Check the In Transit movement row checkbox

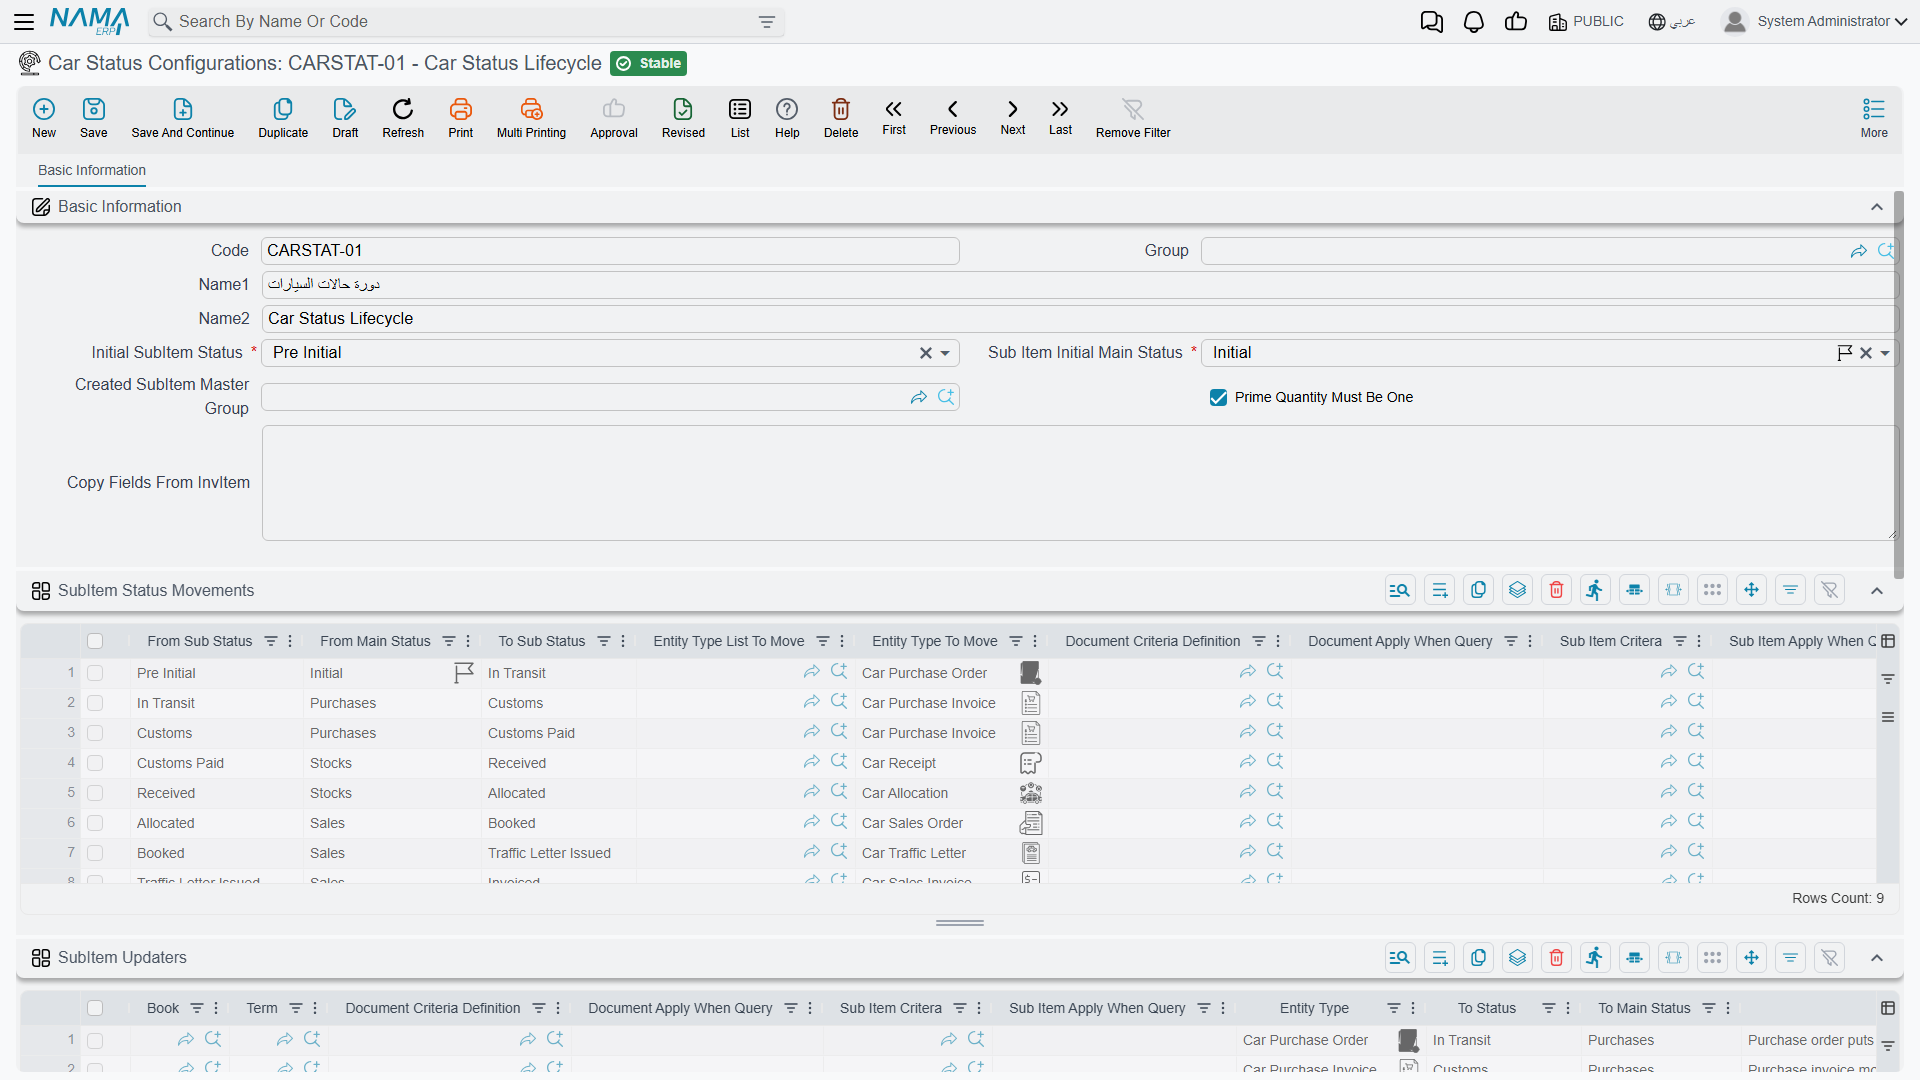(95, 704)
